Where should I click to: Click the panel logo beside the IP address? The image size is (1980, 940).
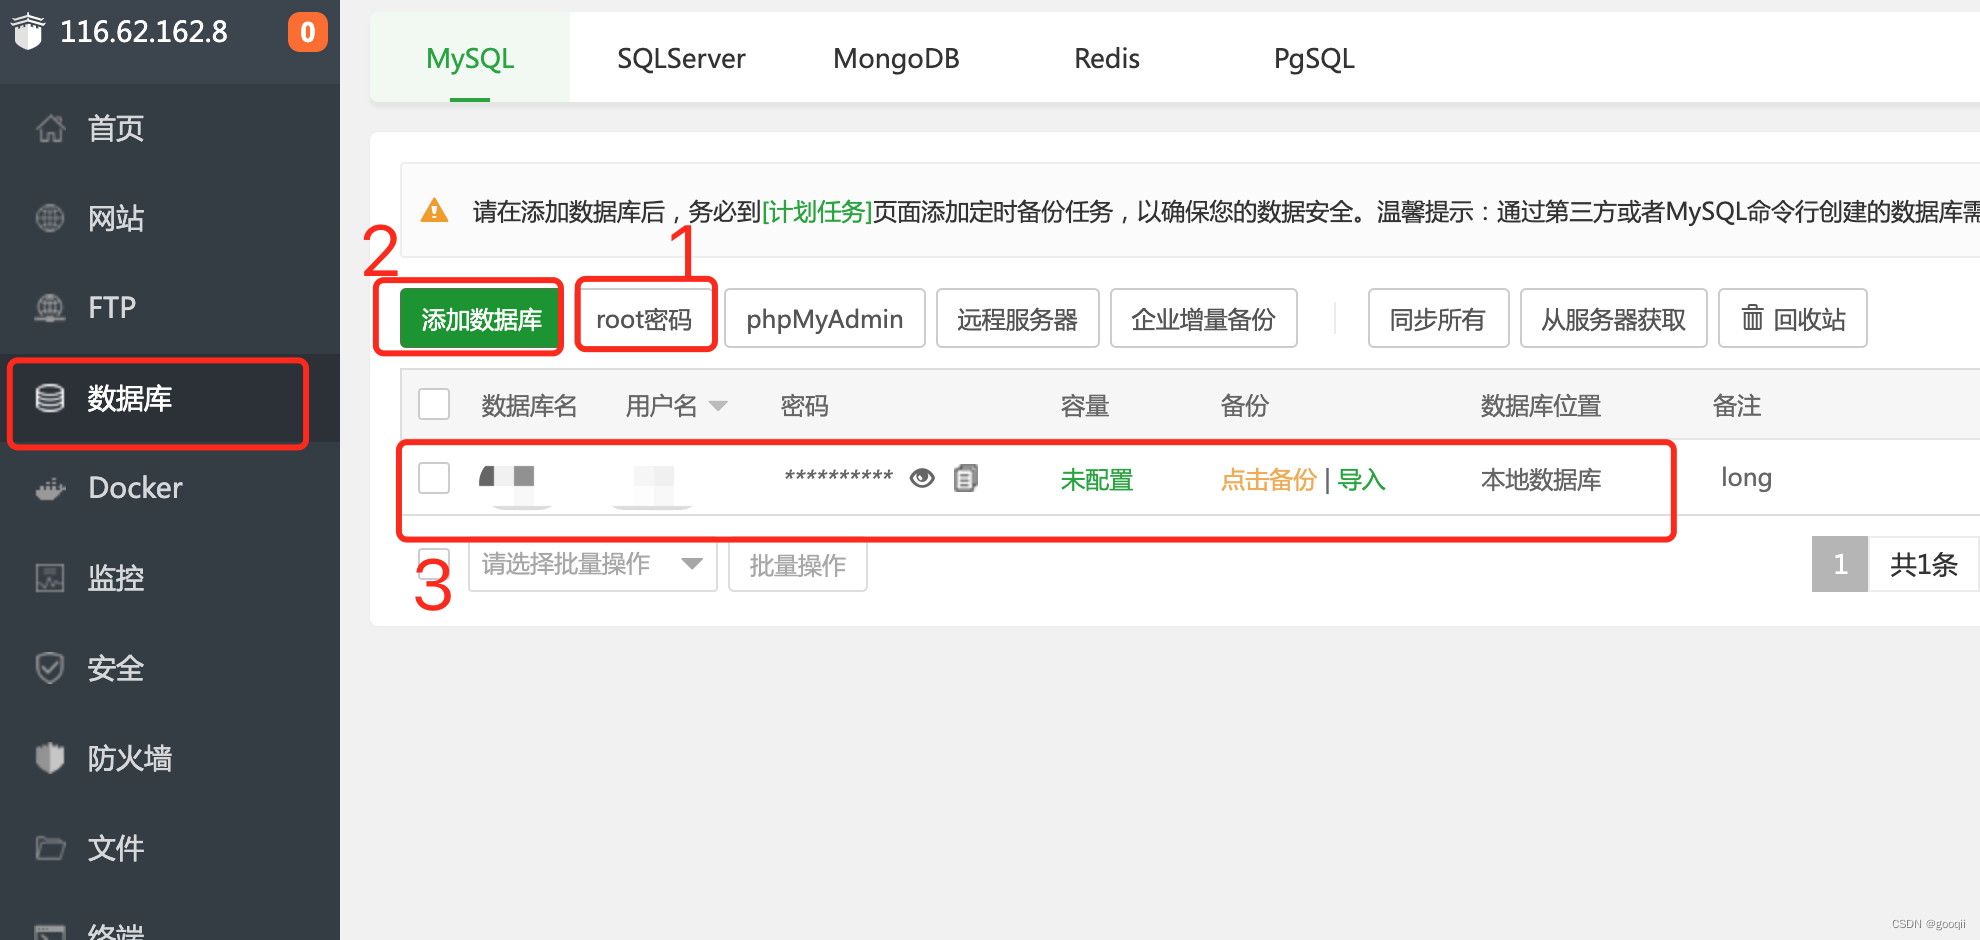[28, 31]
